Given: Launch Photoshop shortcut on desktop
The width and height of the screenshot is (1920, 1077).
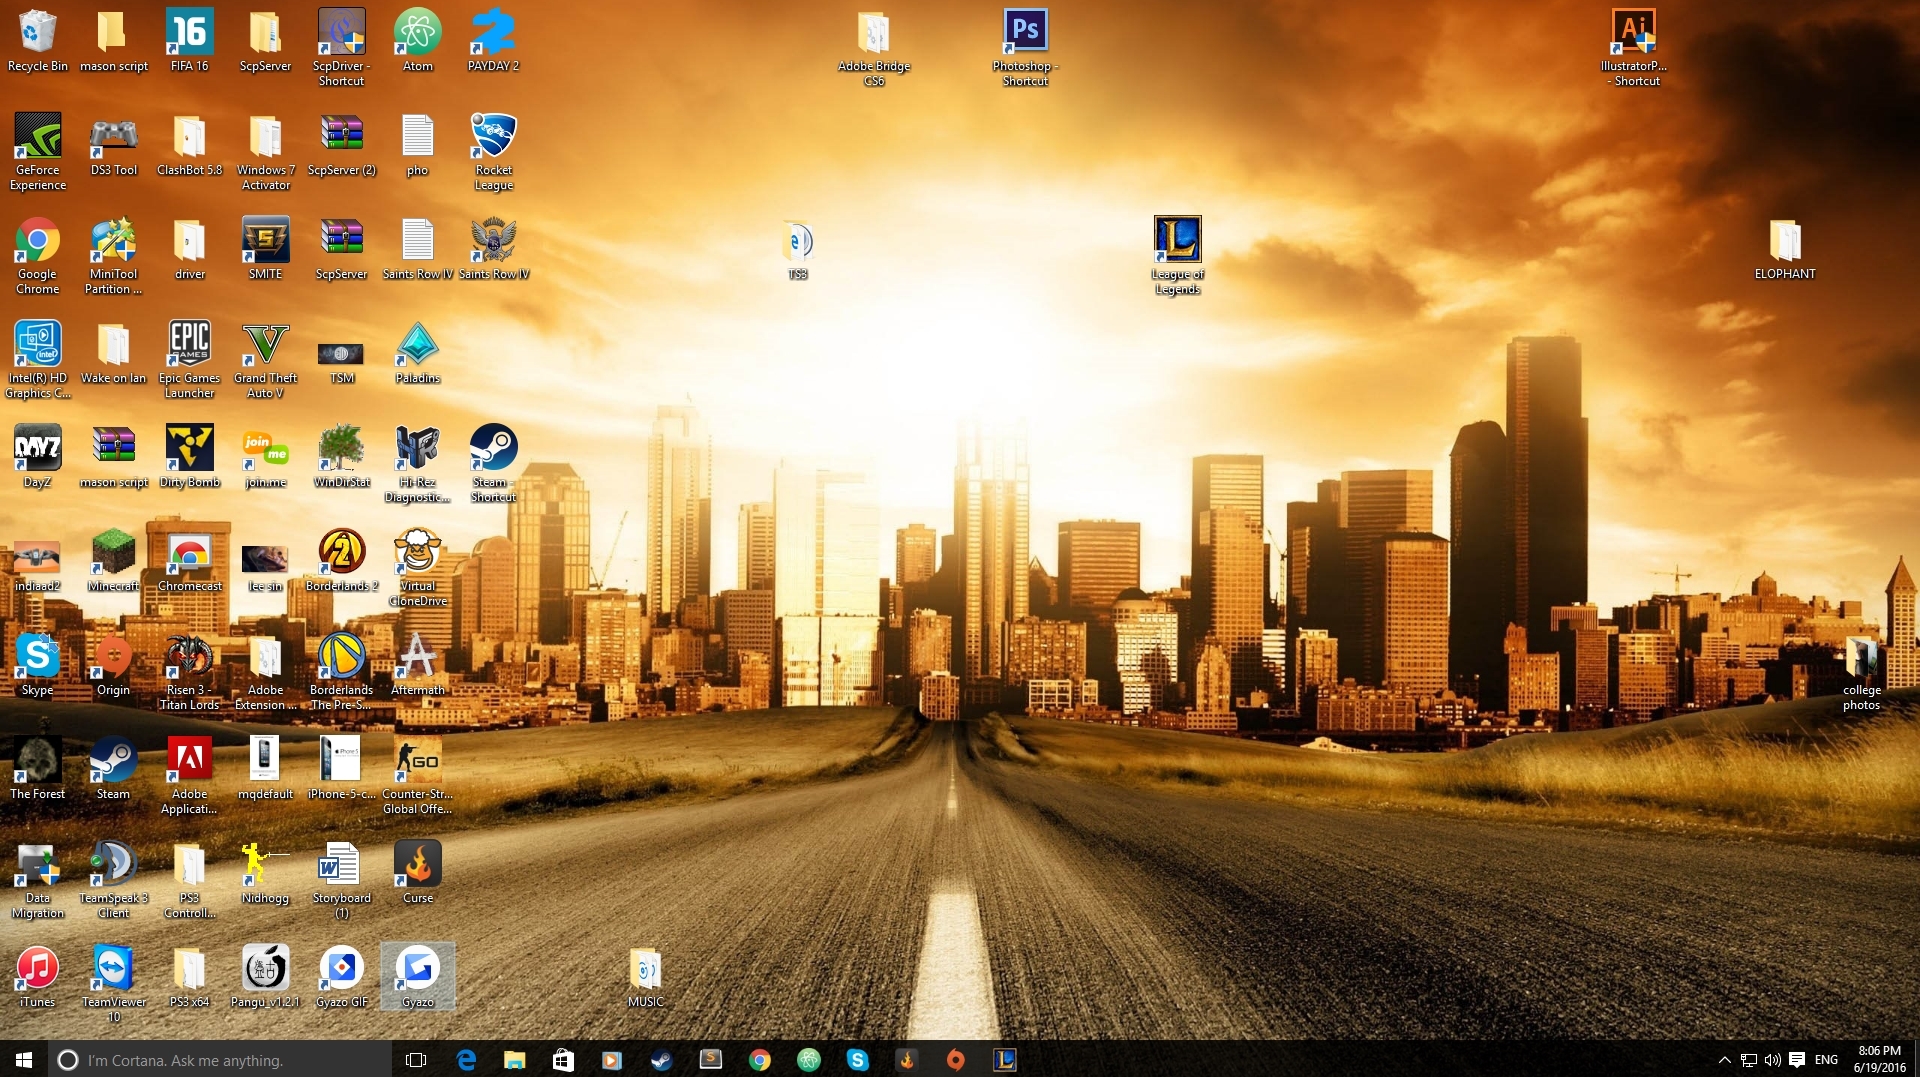Looking at the screenshot, I should click(x=1025, y=48).
